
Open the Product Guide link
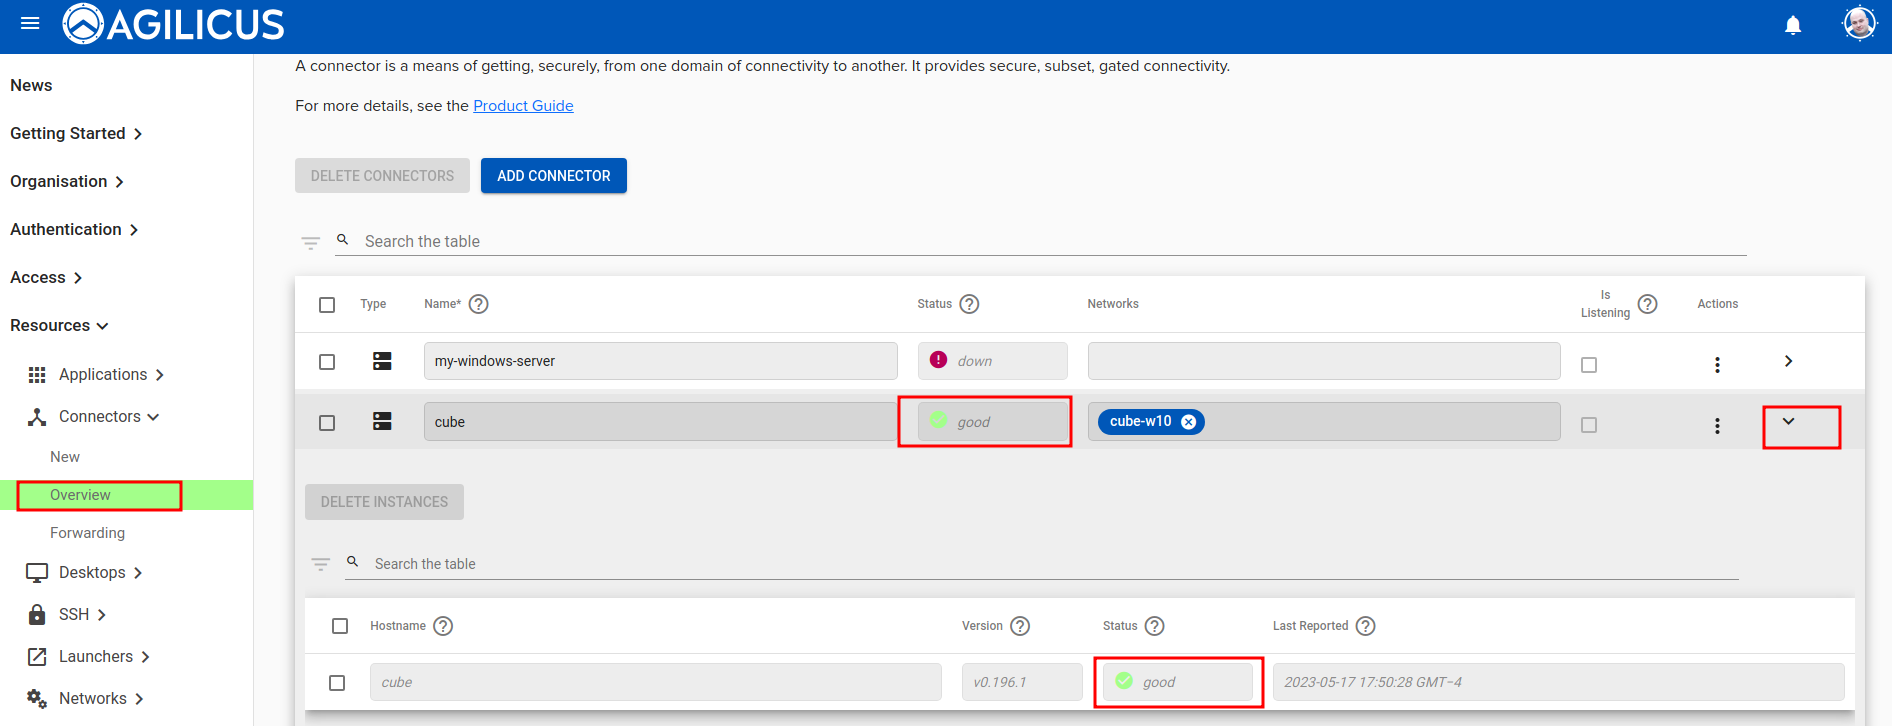click(523, 106)
